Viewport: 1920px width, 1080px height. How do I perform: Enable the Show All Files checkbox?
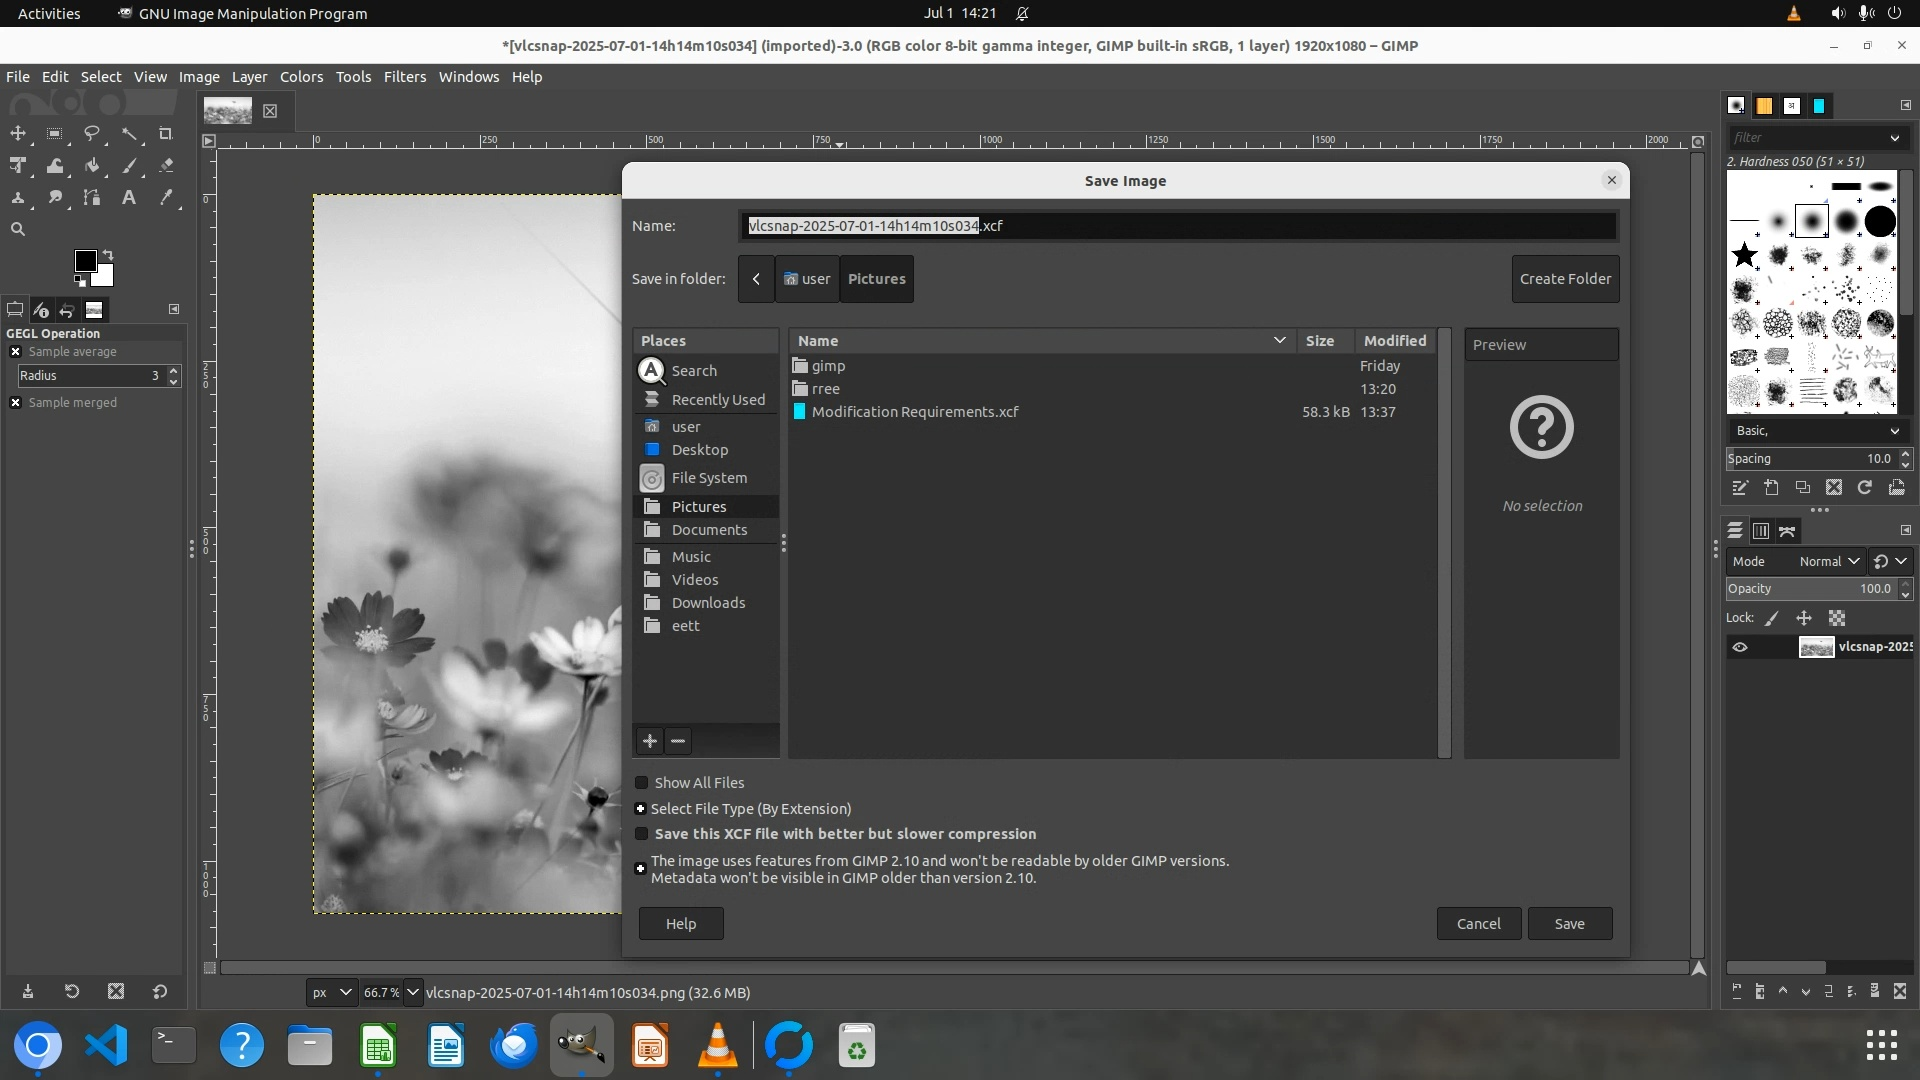coord(642,783)
